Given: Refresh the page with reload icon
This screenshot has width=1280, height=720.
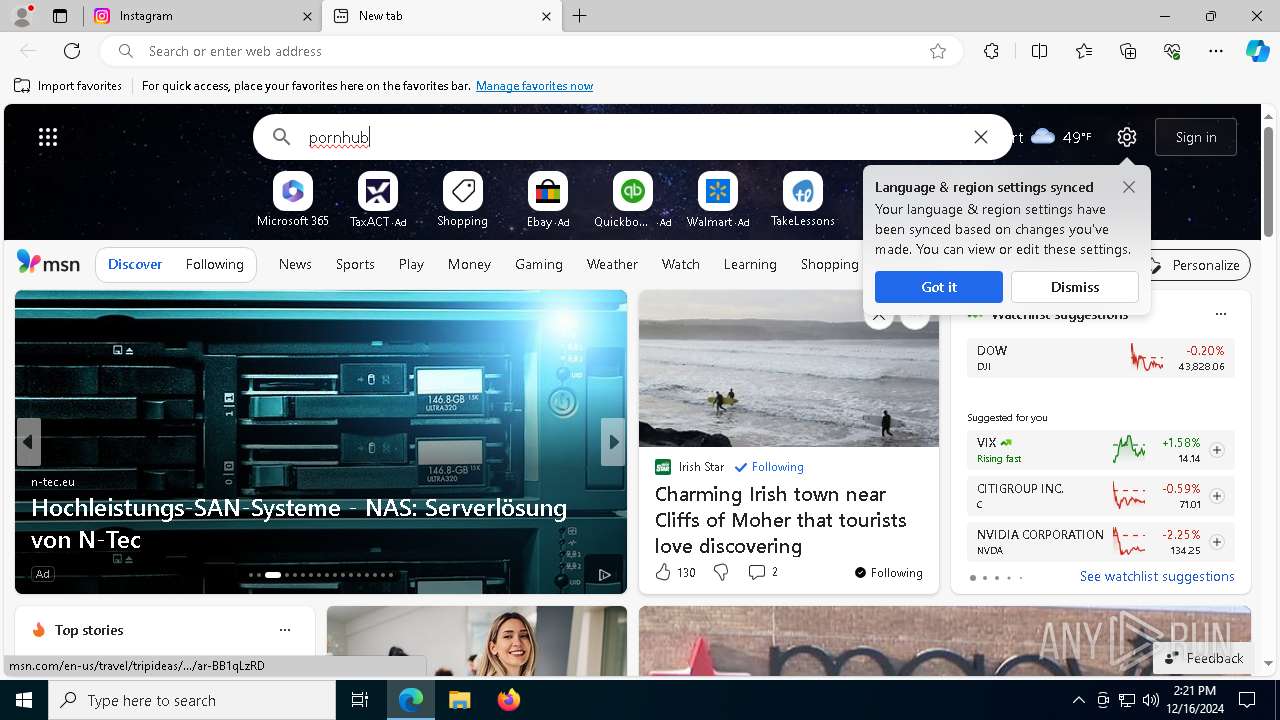Looking at the screenshot, I should pos(72,51).
